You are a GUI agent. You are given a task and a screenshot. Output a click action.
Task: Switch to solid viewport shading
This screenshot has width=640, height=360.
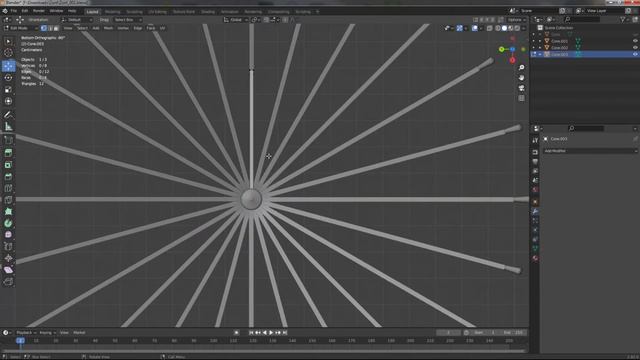(504, 28)
